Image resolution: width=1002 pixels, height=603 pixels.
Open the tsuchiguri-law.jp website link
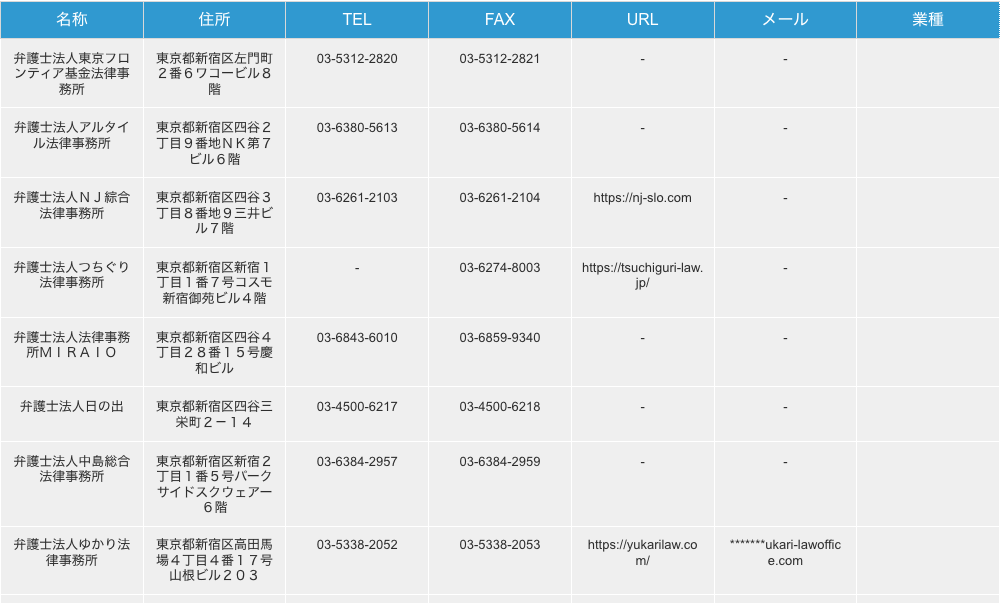tap(642, 275)
